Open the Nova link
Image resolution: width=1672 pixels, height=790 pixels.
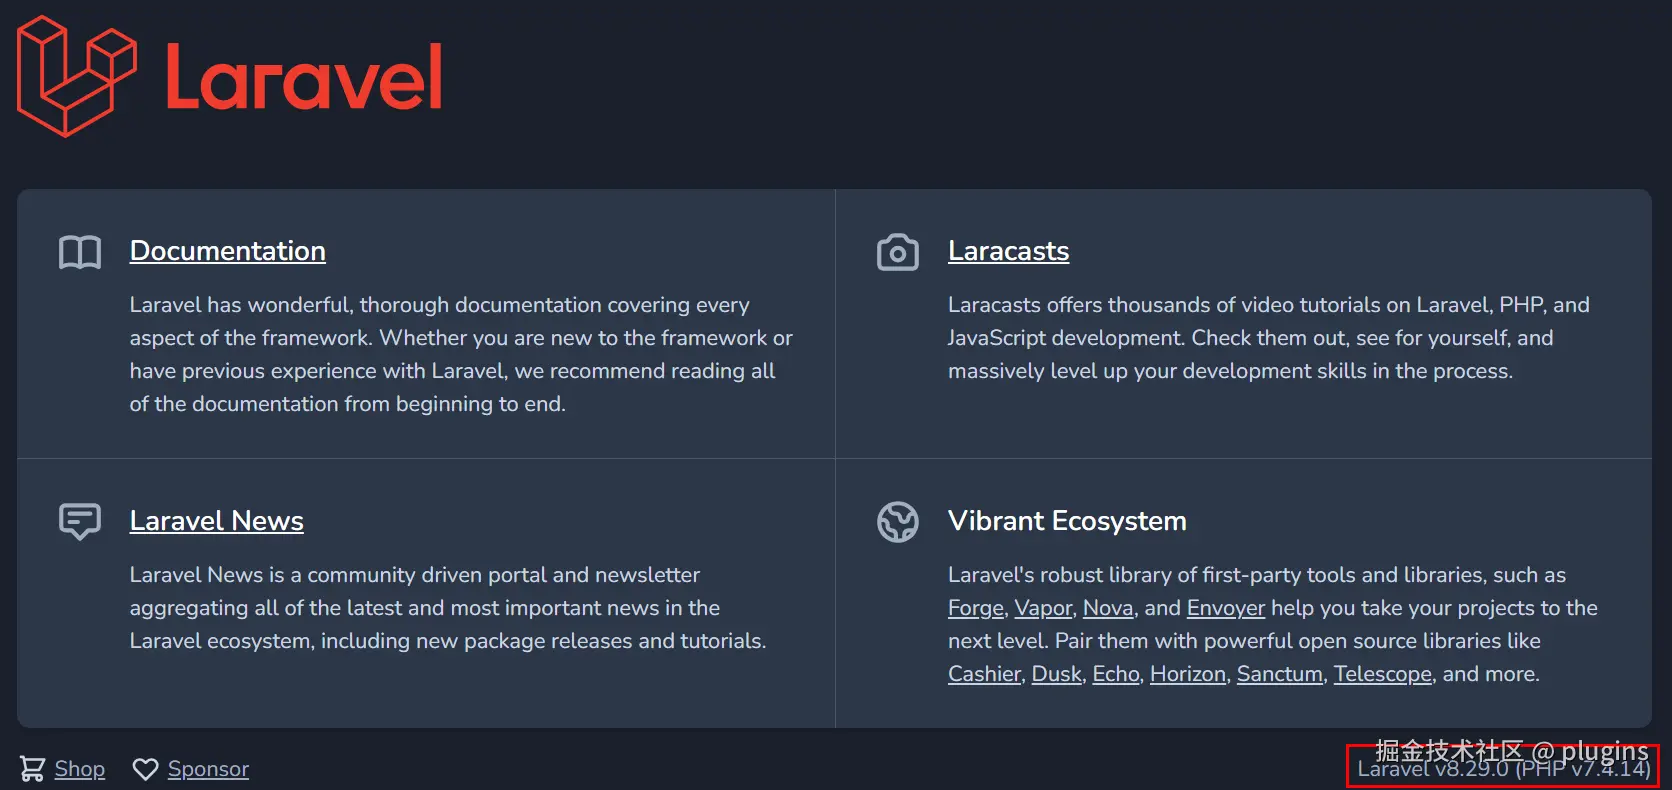(1108, 608)
